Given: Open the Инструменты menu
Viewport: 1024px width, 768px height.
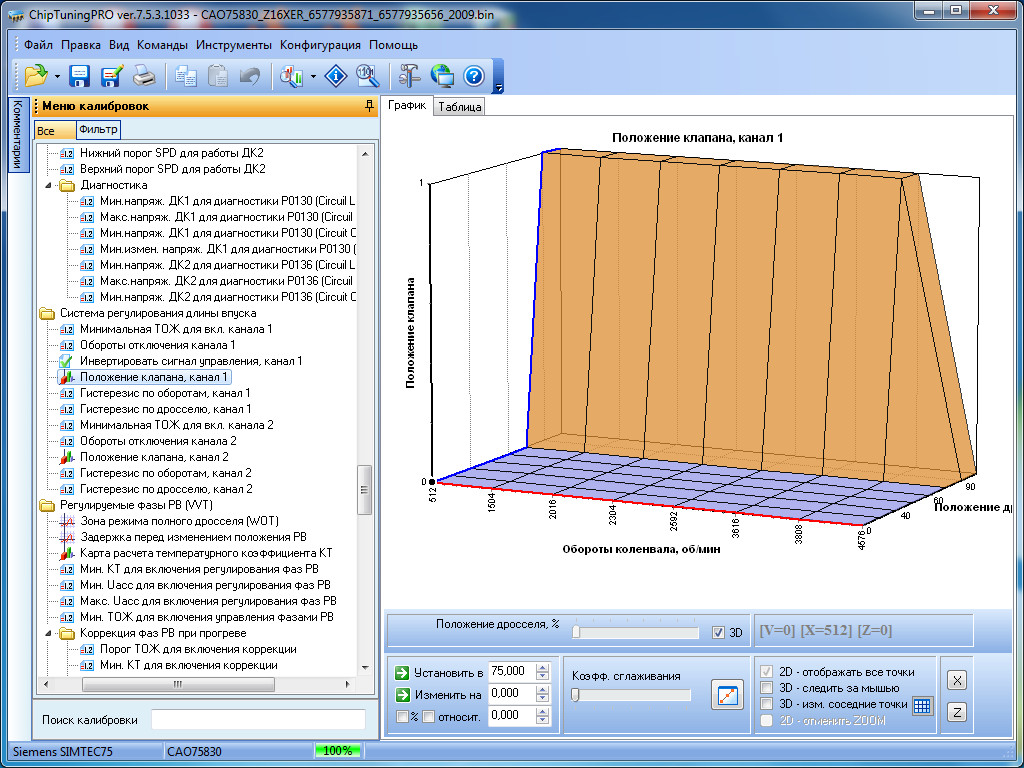Looking at the screenshot, I should point(233,45).
